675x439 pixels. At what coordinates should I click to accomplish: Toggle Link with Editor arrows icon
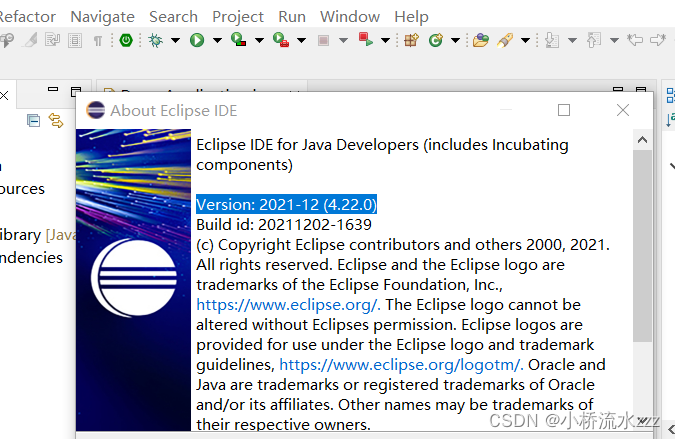click(x=56, y=121)
